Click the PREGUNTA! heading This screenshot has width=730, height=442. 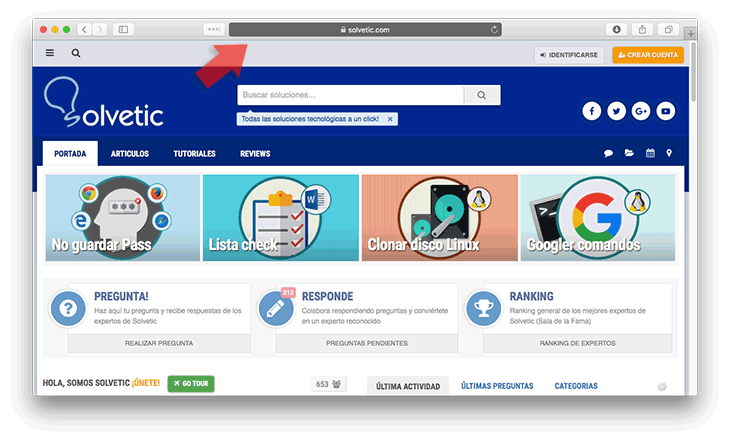(121, 296)
